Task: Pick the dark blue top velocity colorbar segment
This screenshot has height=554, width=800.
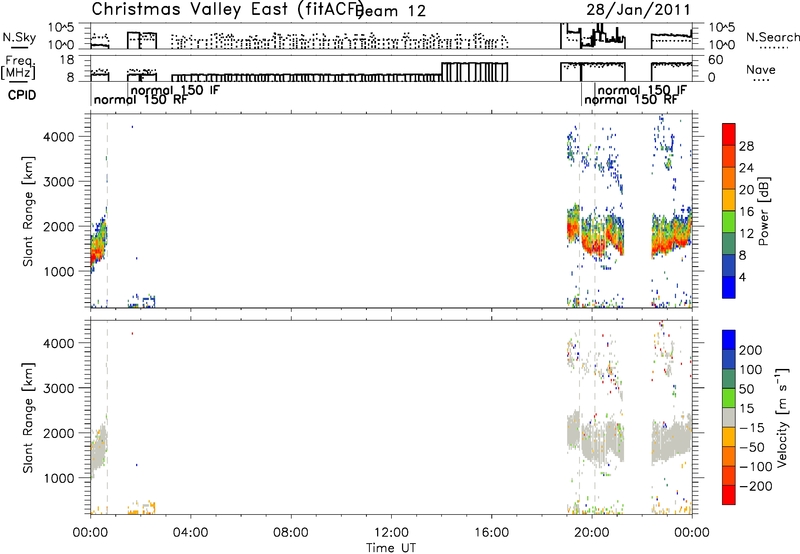Action: (x=729, y=340)
